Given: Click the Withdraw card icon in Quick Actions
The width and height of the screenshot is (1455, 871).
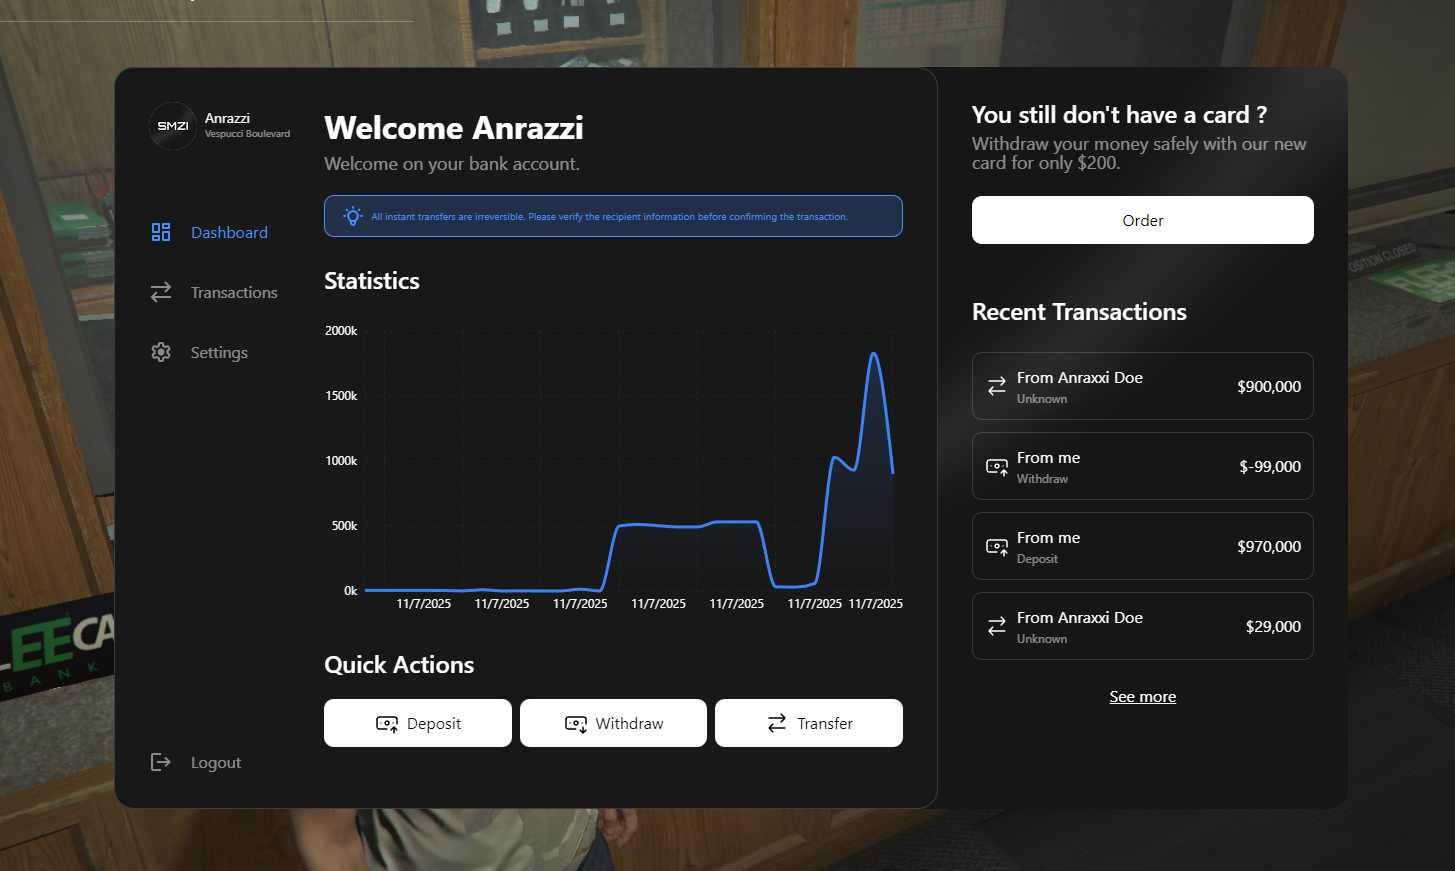Looking at the screenshot, I should (576, 722).
